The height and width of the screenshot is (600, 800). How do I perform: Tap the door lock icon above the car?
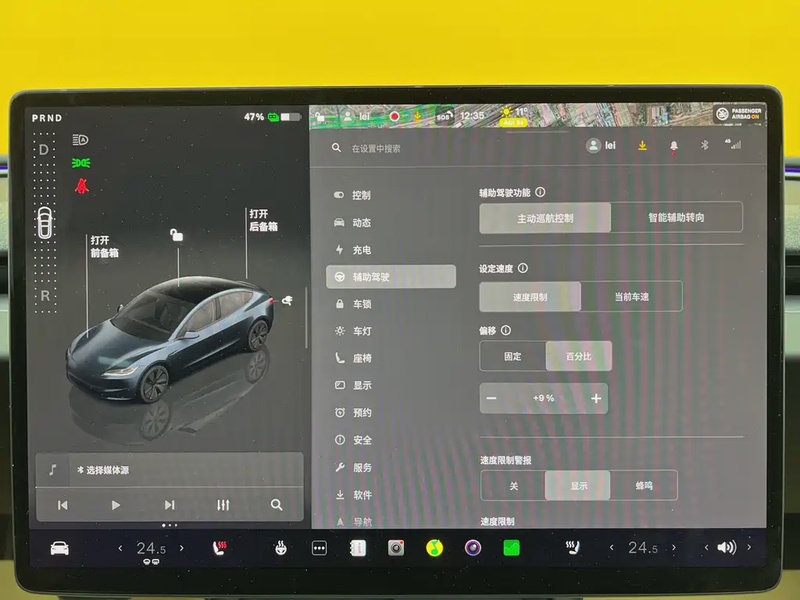click(176, 235)
